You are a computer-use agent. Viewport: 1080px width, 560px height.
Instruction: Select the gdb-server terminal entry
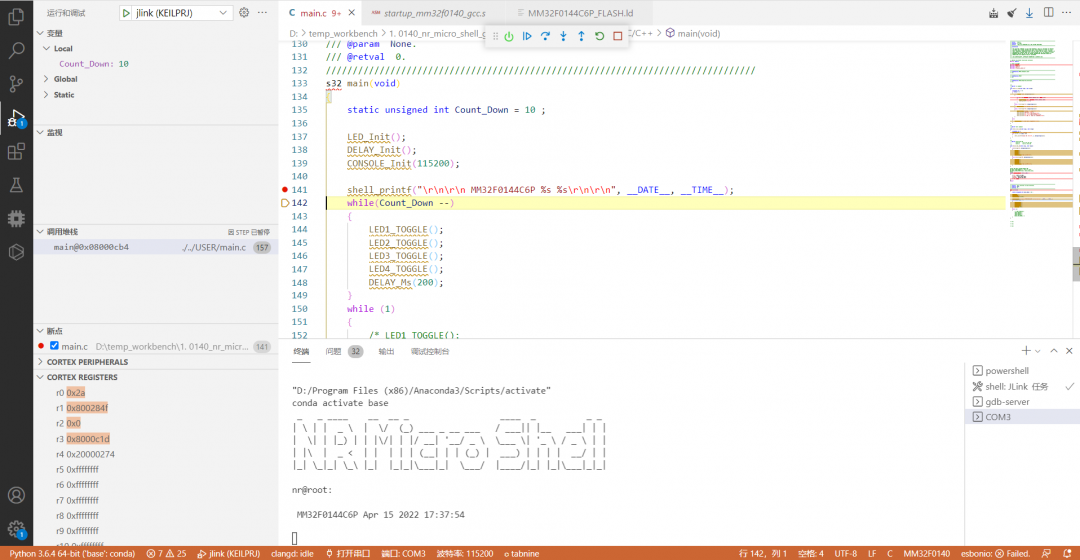(1022, 402)
